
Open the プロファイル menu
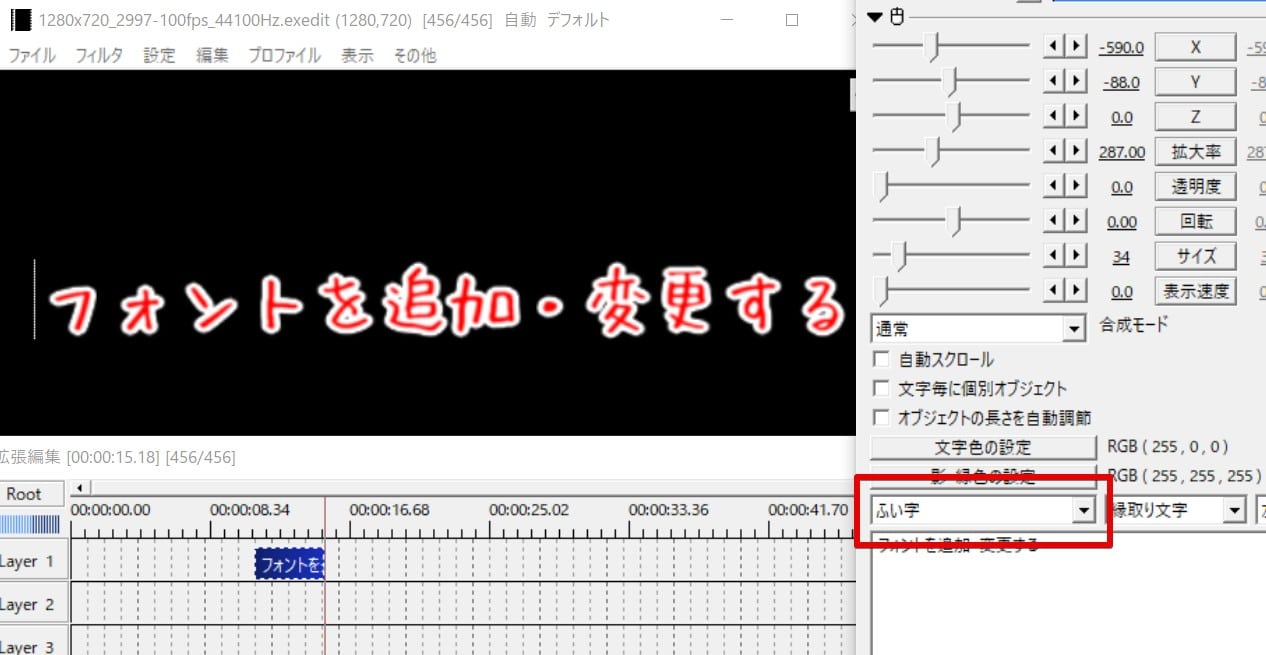pos(285,56)
